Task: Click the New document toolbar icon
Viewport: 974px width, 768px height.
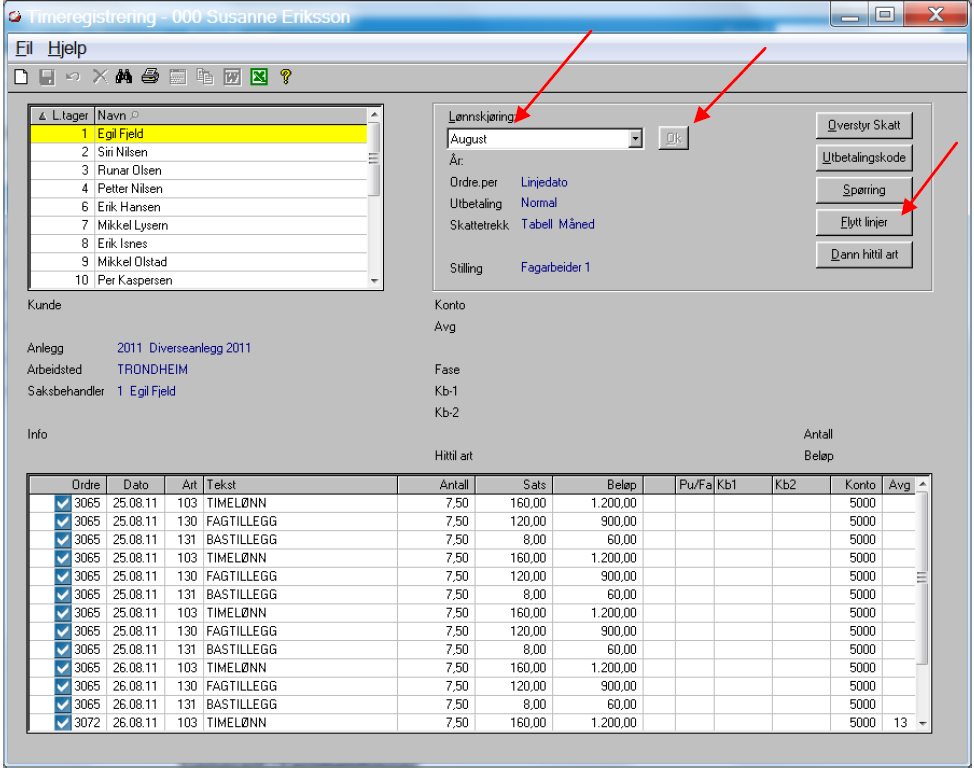Action: click(x=21, y=76)
